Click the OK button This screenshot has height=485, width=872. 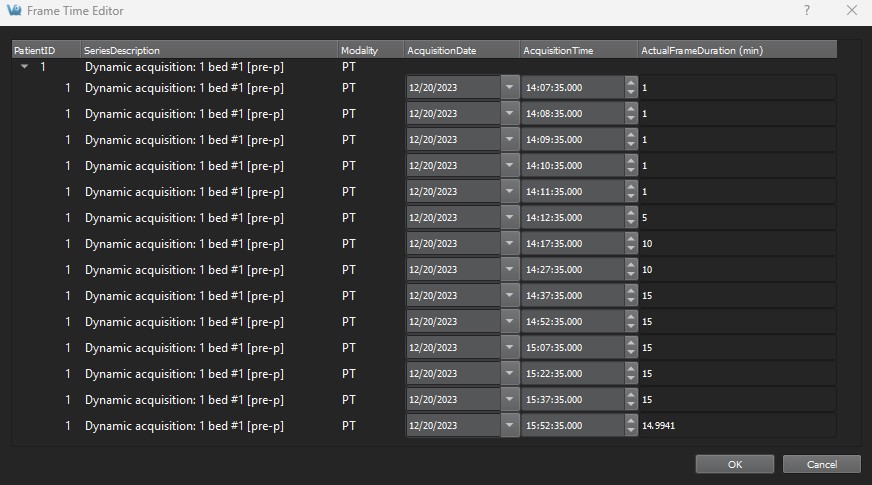(735, 464)
